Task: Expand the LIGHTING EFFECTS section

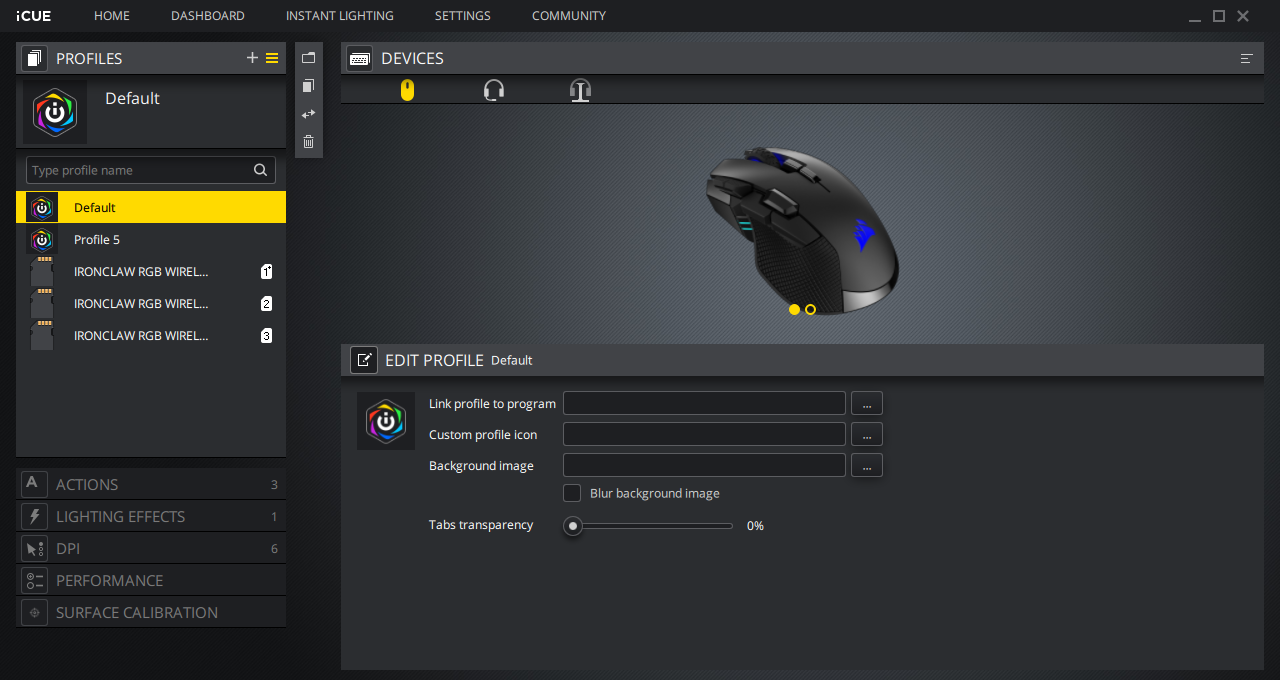Action: [151, 516]
